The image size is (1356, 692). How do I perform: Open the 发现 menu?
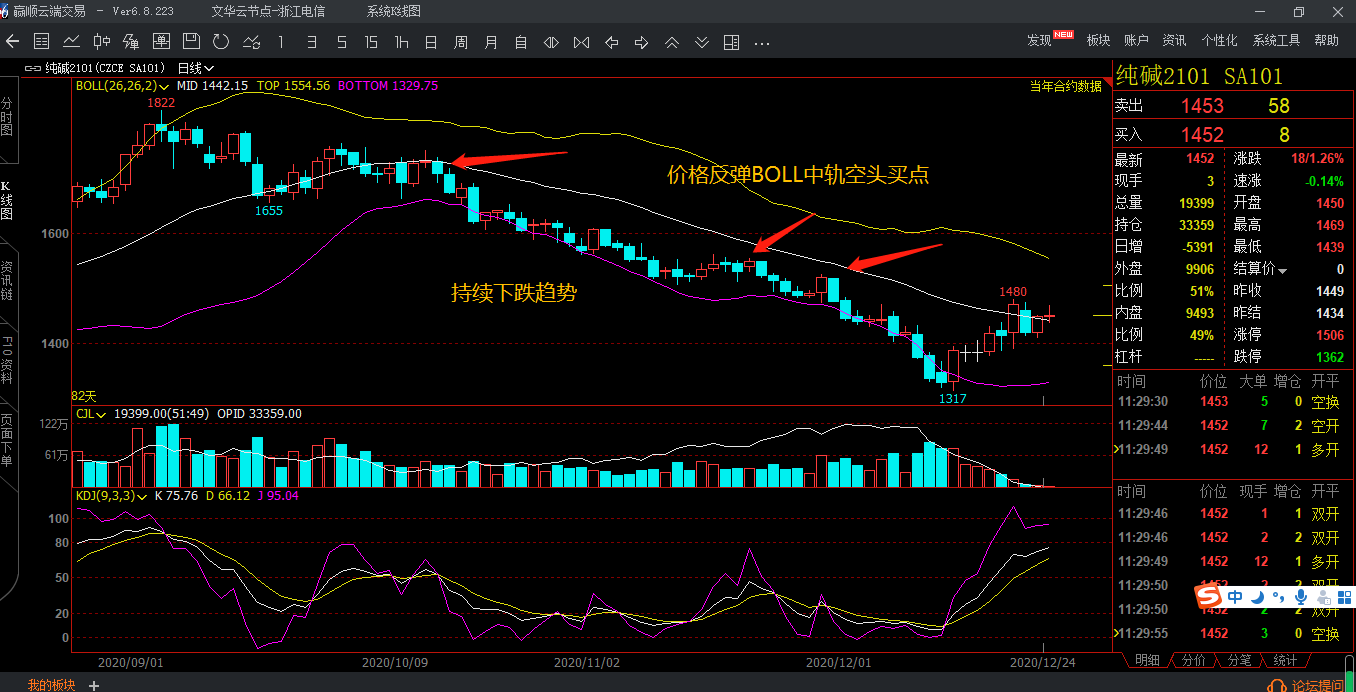(x=1040, y=40)
